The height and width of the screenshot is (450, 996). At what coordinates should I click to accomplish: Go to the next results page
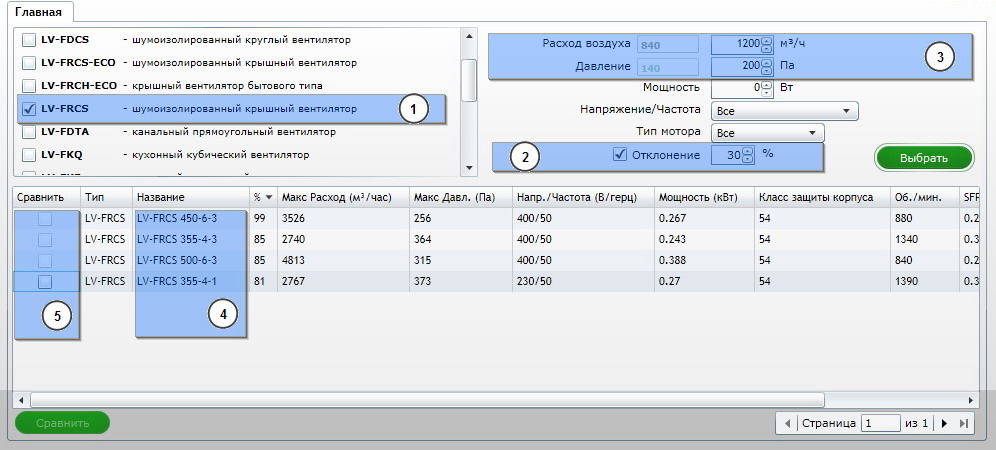(944, 423)
